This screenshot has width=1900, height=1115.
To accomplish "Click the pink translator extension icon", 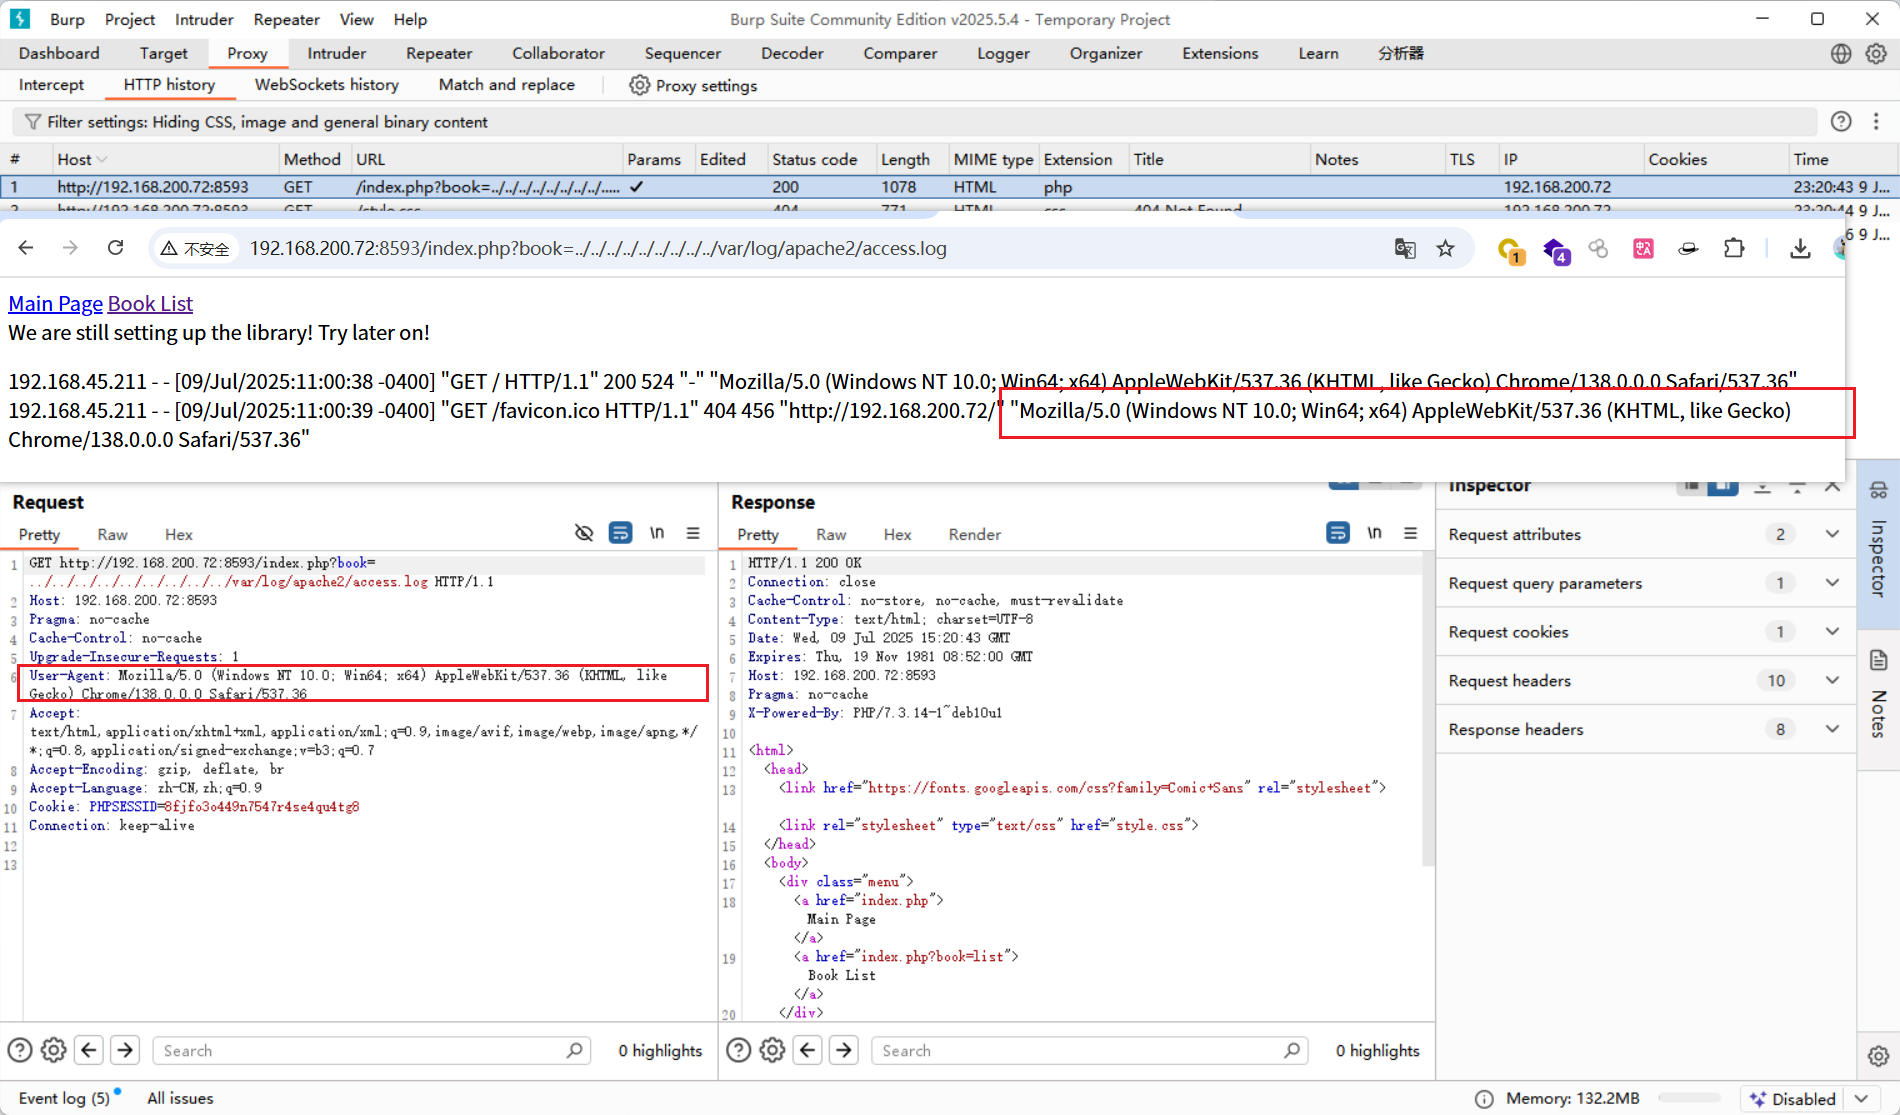I will point(1643,249).
